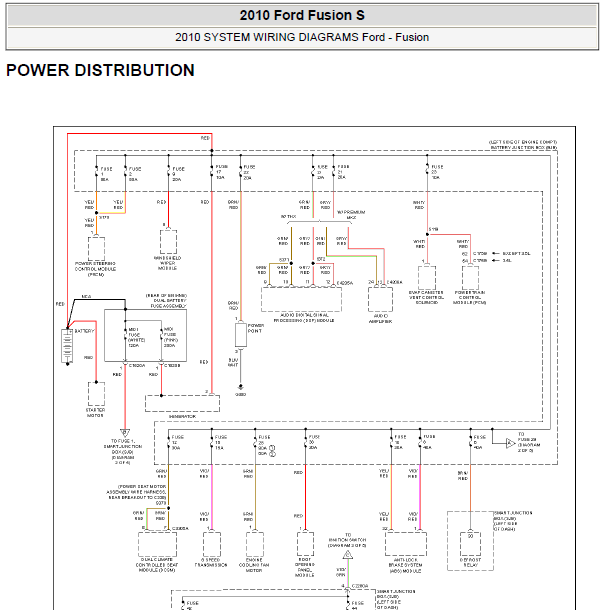
Task: Click the pink Midi Fuse symbol
Action: pyautogui.click(x=161, y=335)
